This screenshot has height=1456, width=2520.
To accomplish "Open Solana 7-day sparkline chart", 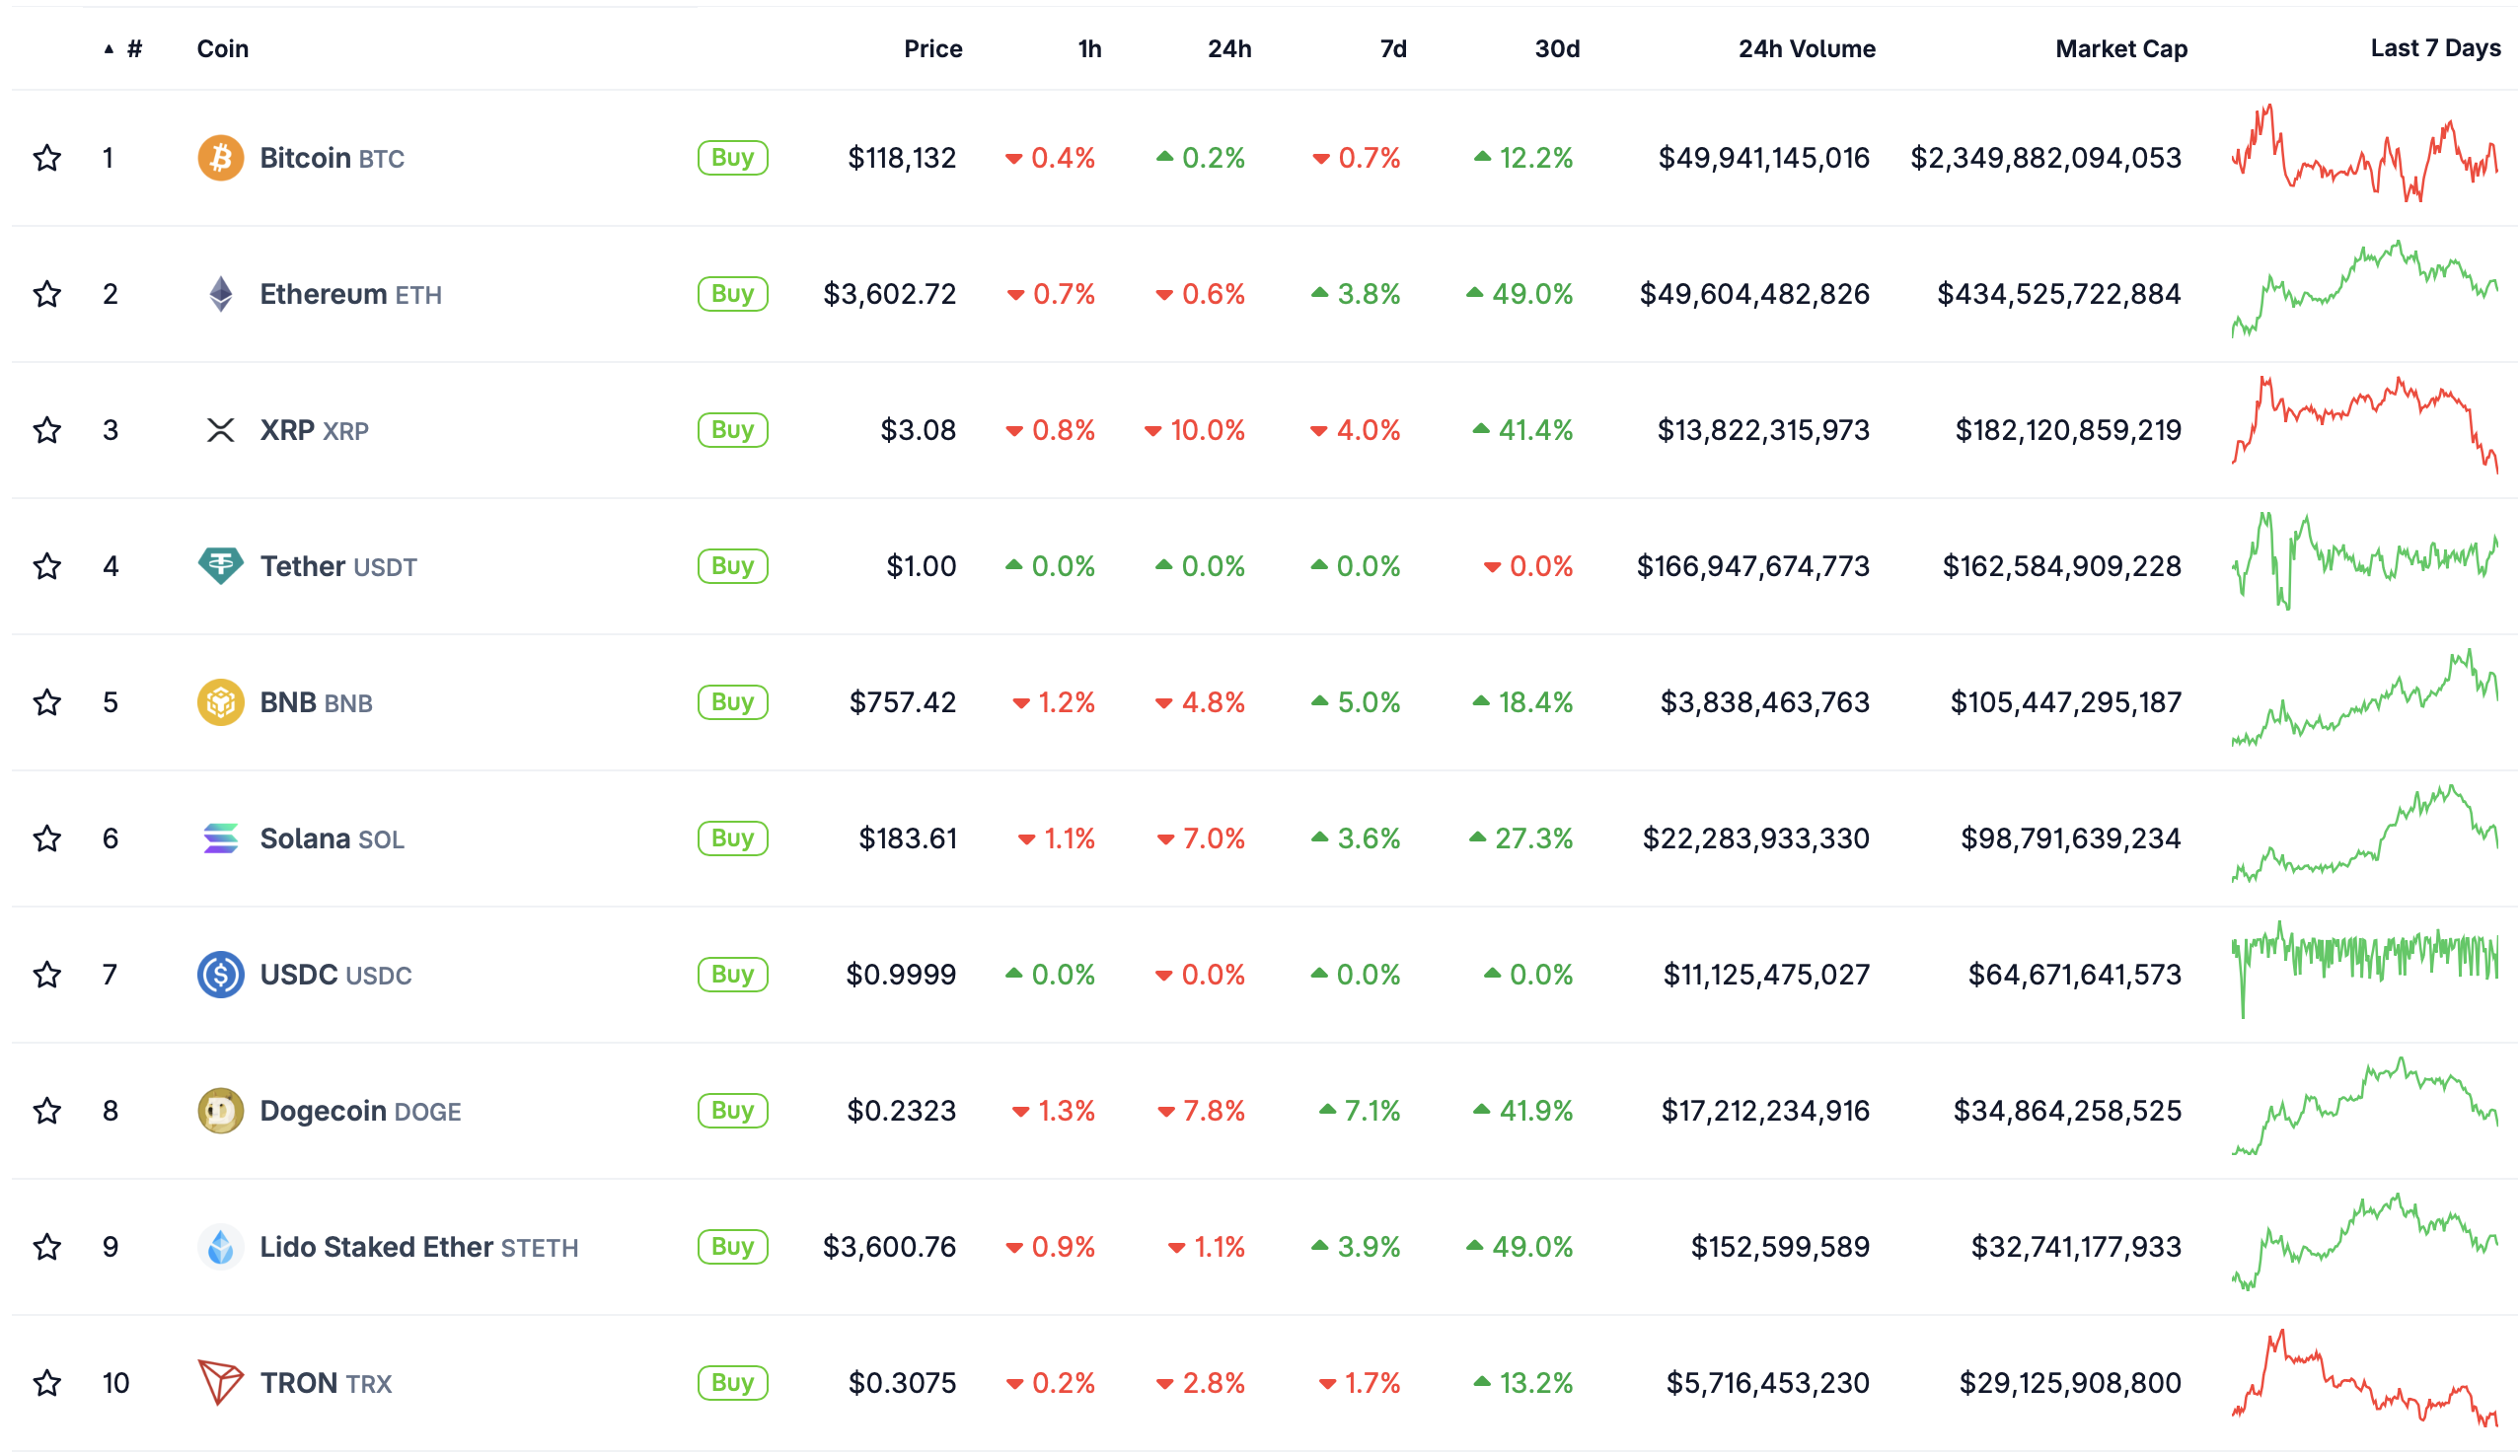I will (x=2365, y=833).
